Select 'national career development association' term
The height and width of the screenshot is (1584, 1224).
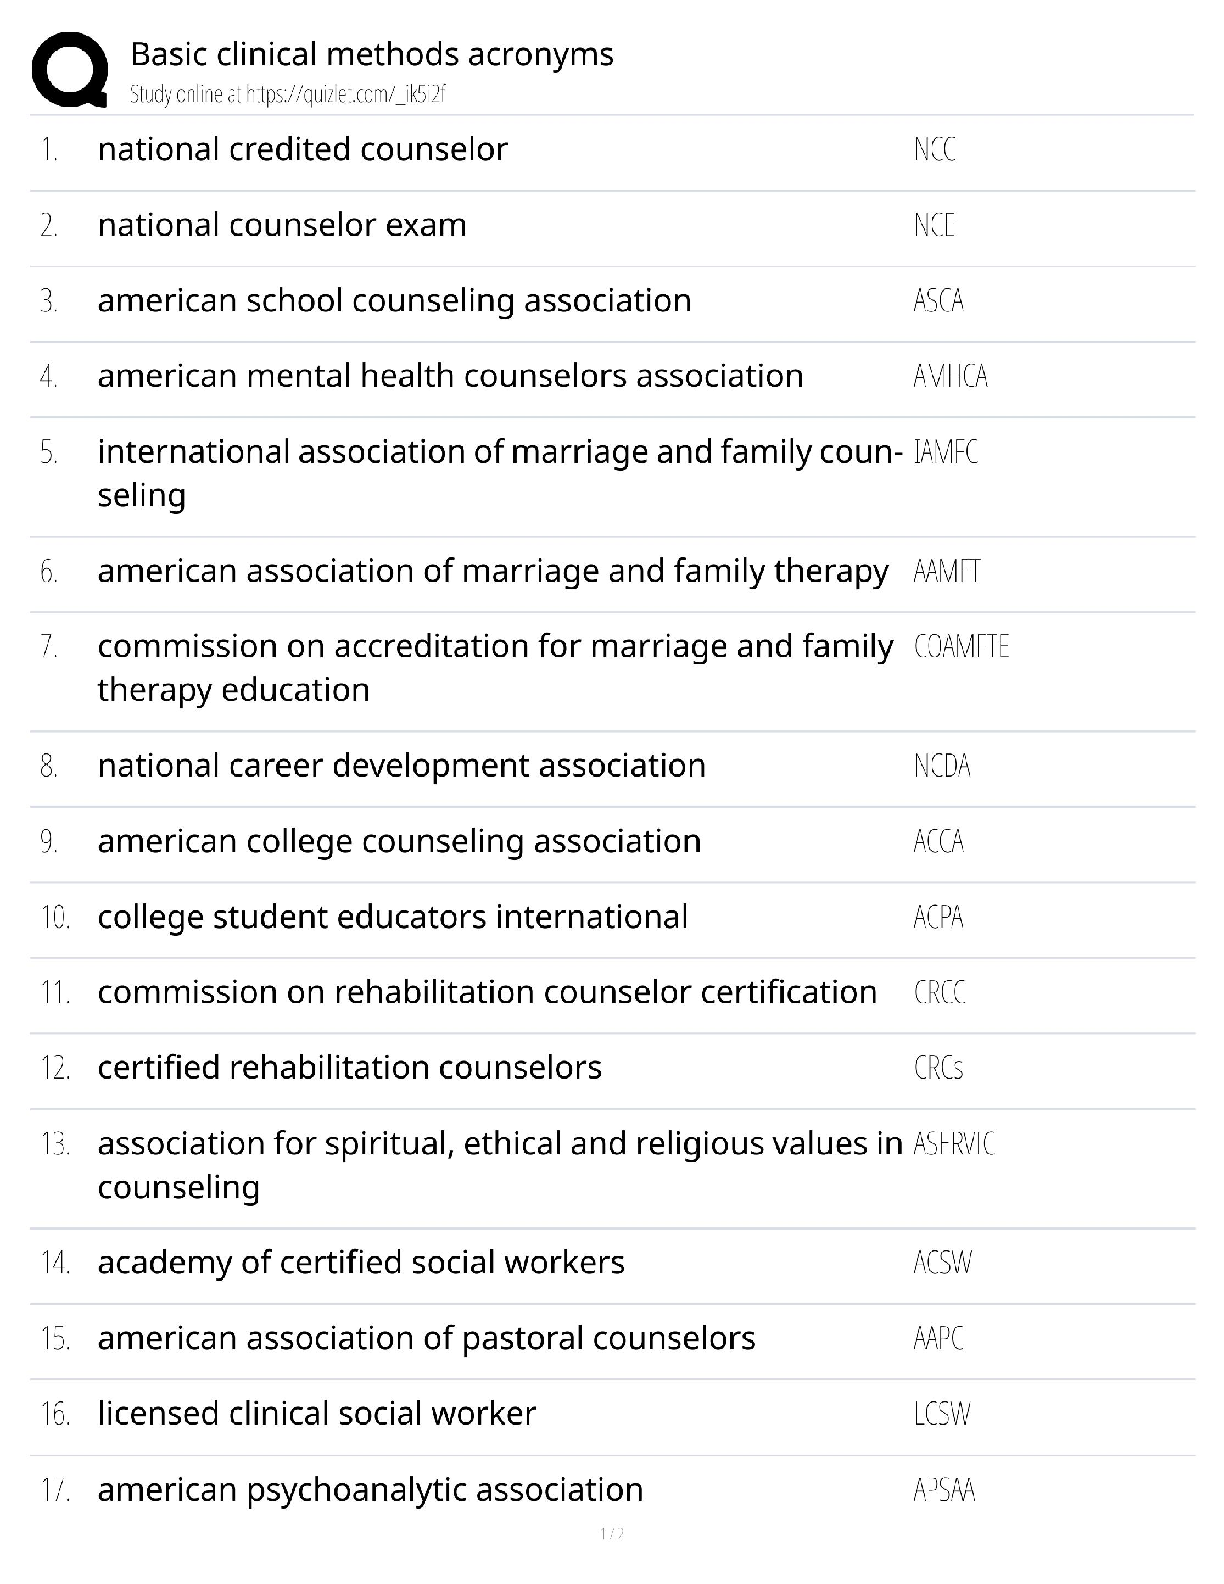[401, 766]
